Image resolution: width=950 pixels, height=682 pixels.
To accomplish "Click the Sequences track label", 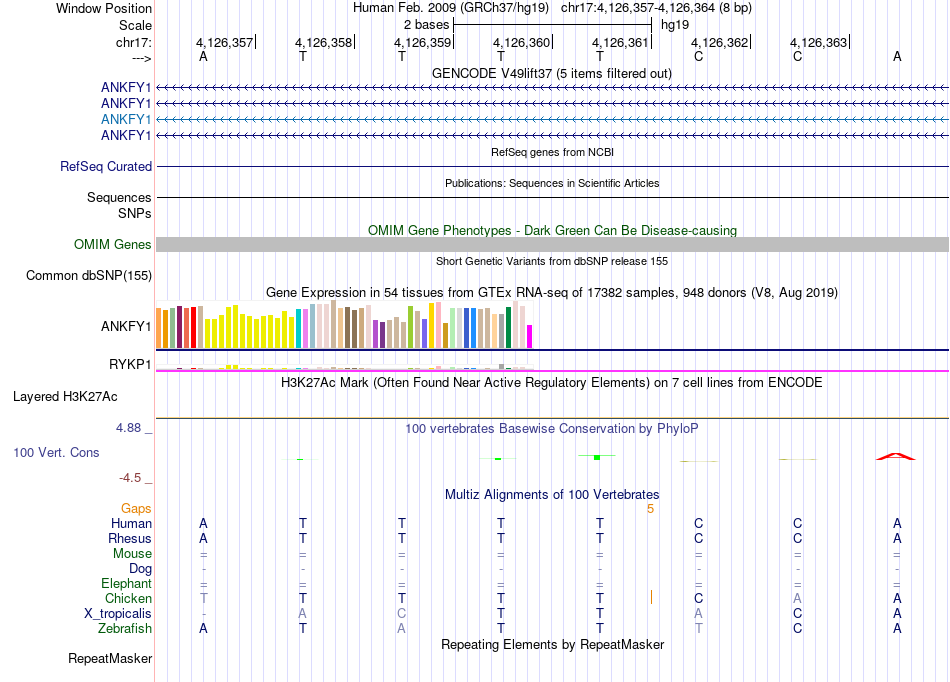I will pos(119,197).
